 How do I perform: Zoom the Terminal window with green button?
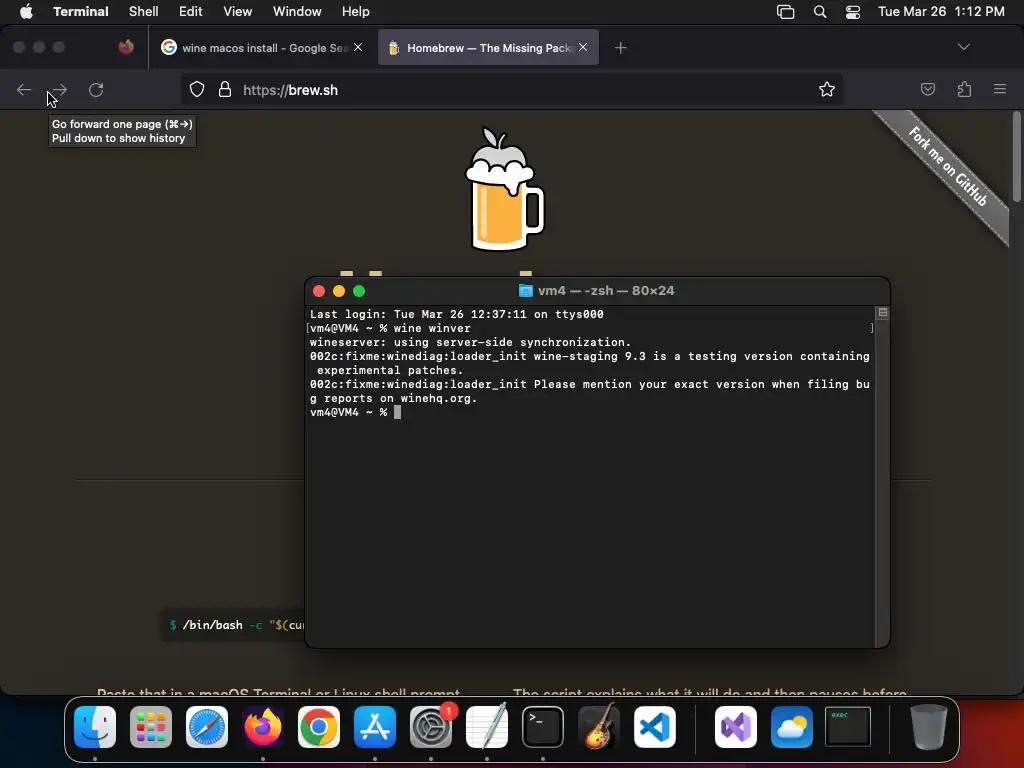point(359,291)
